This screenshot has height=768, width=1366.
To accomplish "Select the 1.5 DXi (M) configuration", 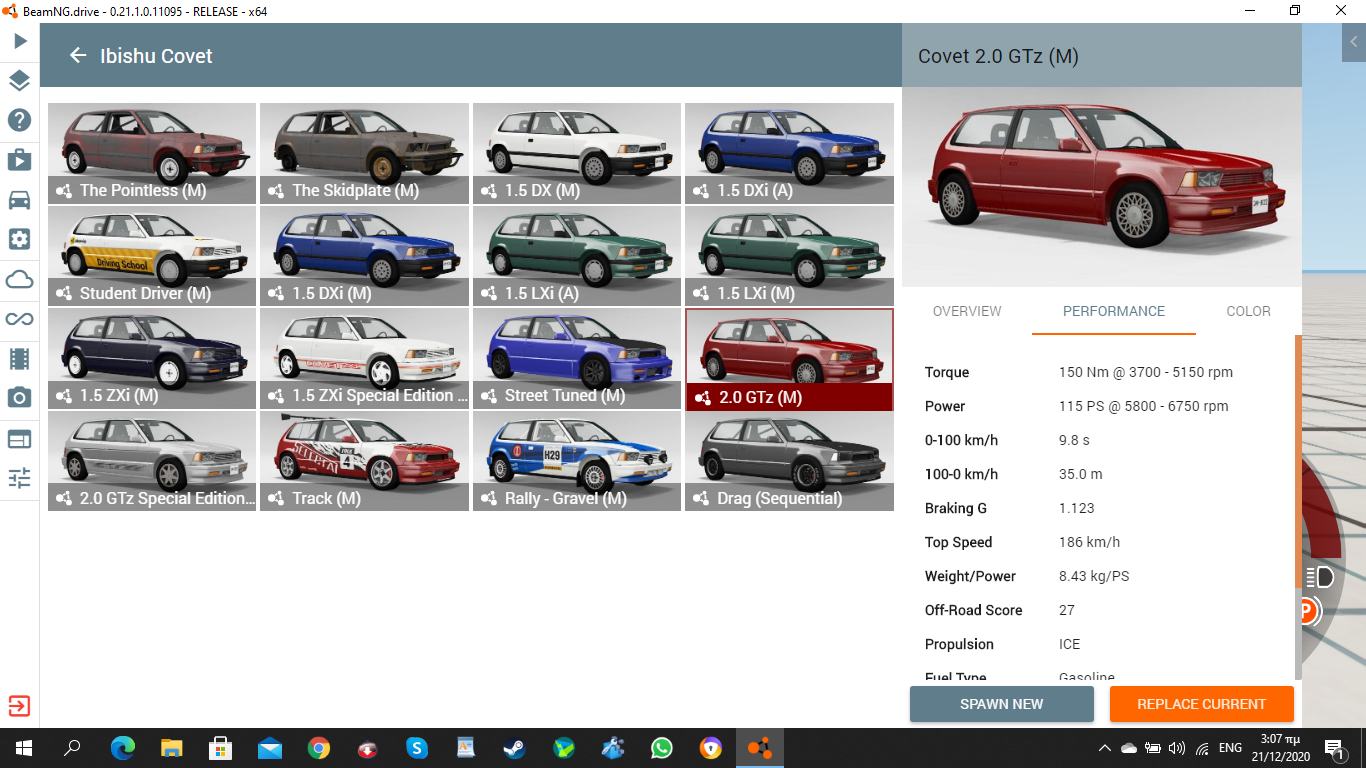I will (365, 256).
